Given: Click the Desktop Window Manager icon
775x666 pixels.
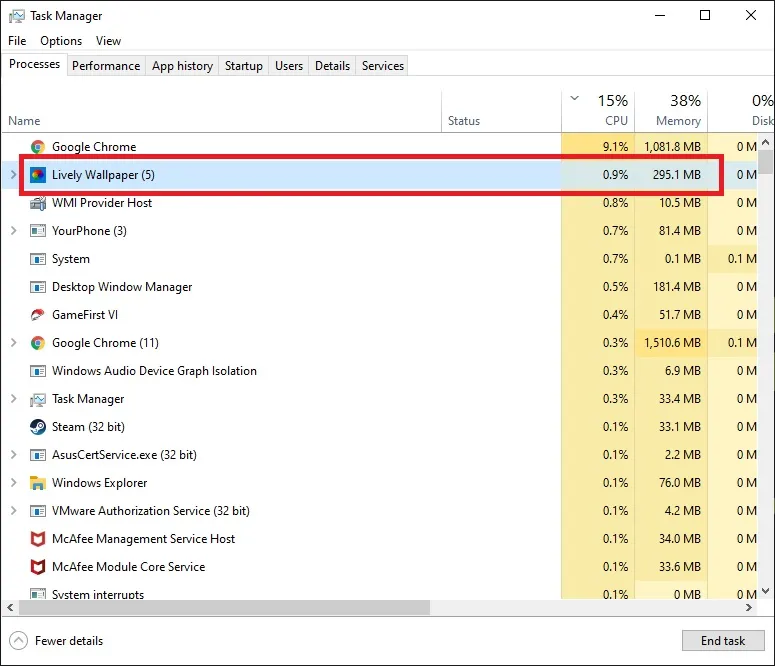Looking at the screenshot, I should [38, 287].
